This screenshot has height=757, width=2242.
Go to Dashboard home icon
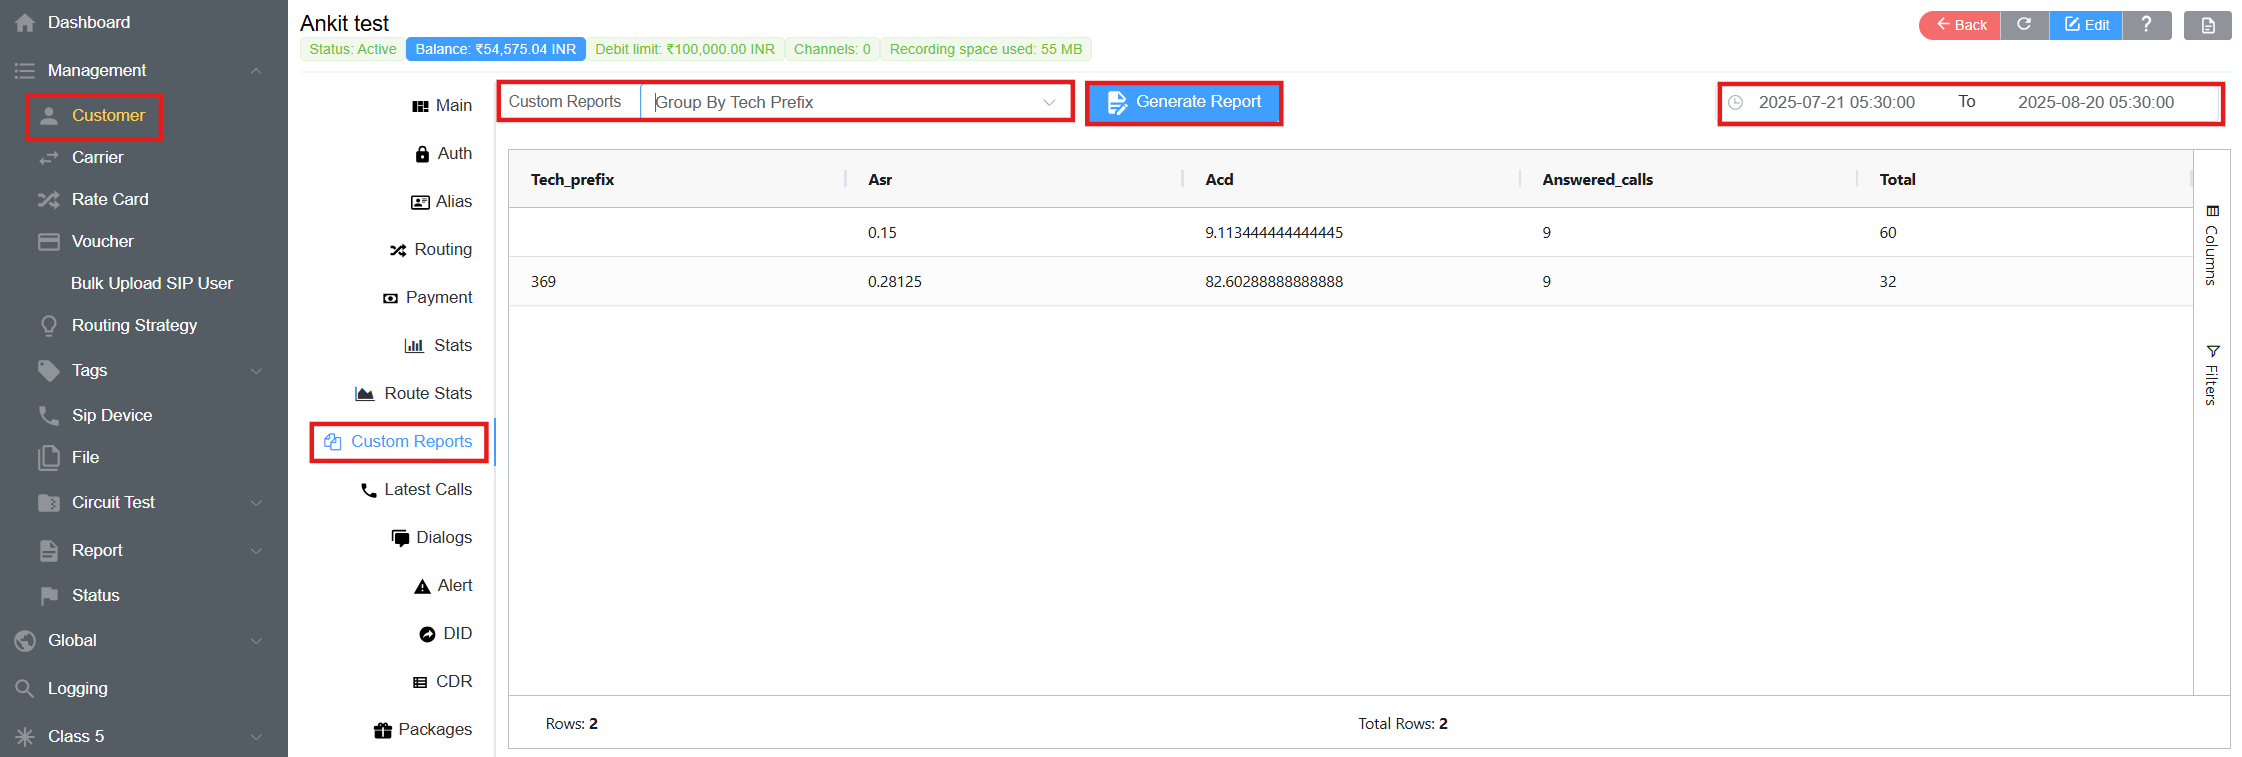coord(25,23)
